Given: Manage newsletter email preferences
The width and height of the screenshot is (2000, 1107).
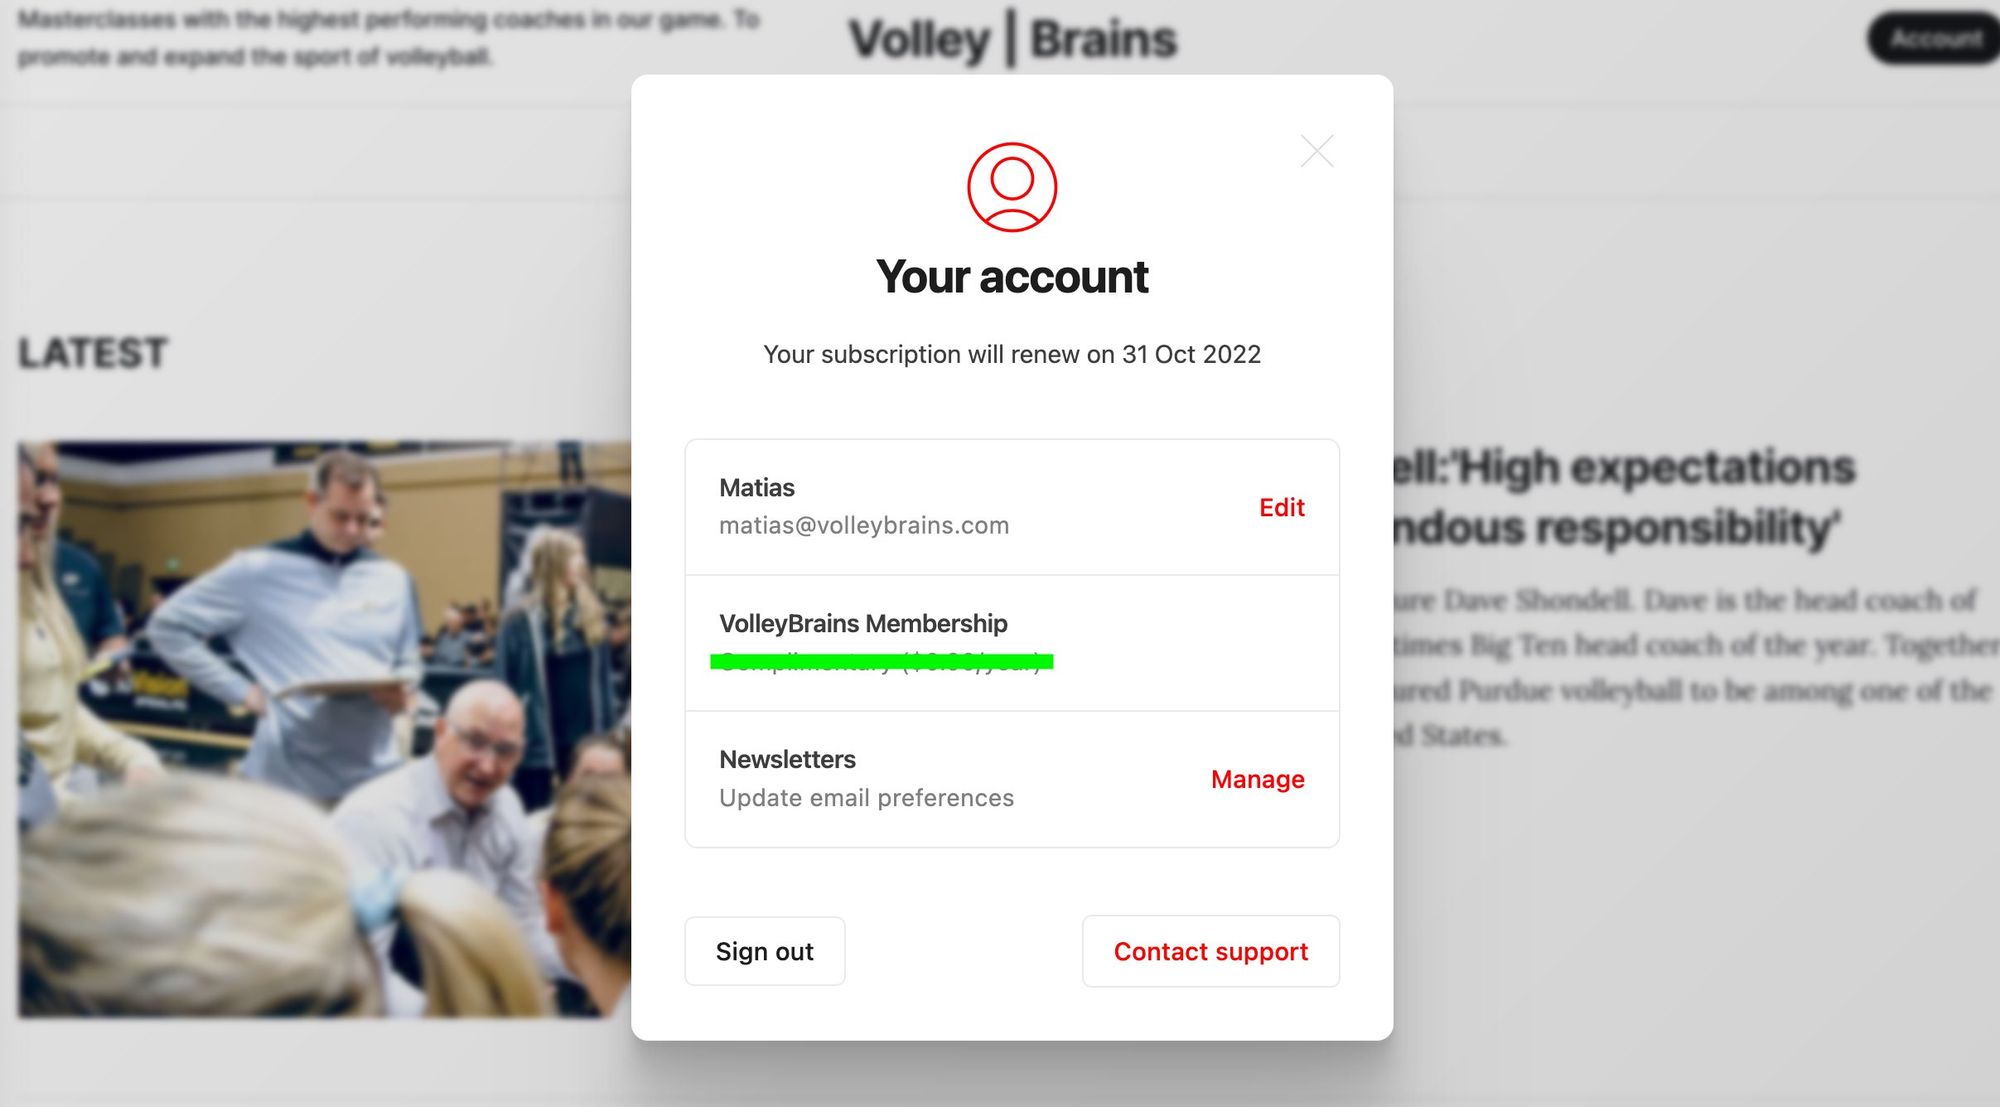Looking at the screenshot, I should point(1257,779).
